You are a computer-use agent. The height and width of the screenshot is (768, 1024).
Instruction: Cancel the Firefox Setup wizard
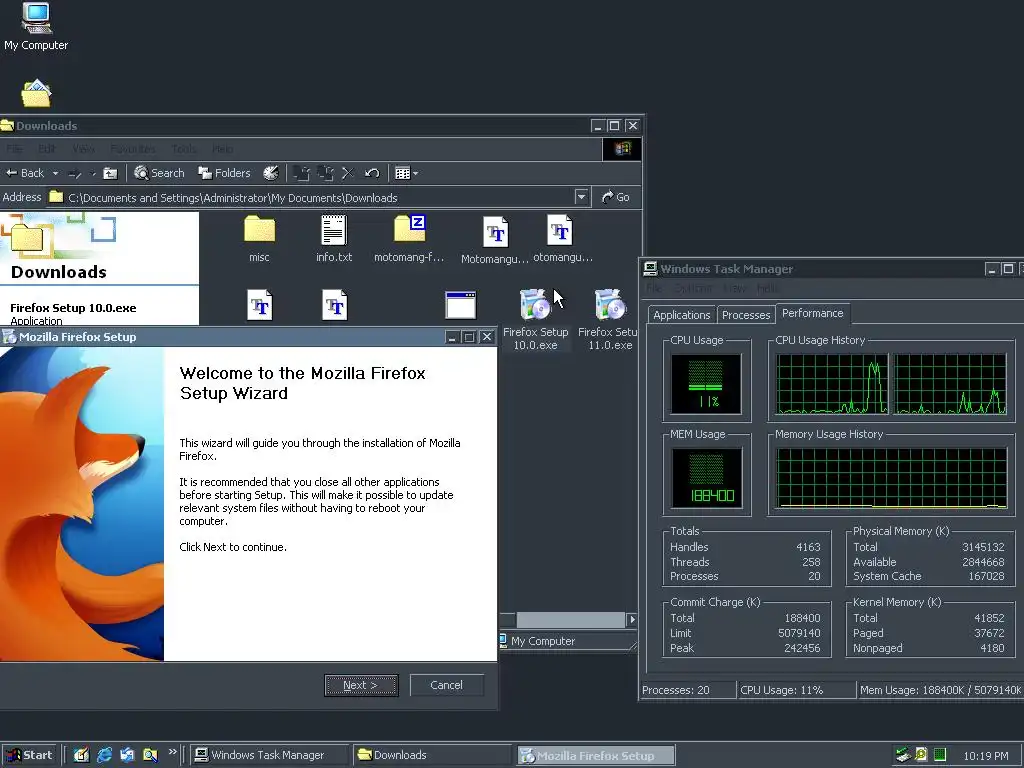tap(447, 685)
